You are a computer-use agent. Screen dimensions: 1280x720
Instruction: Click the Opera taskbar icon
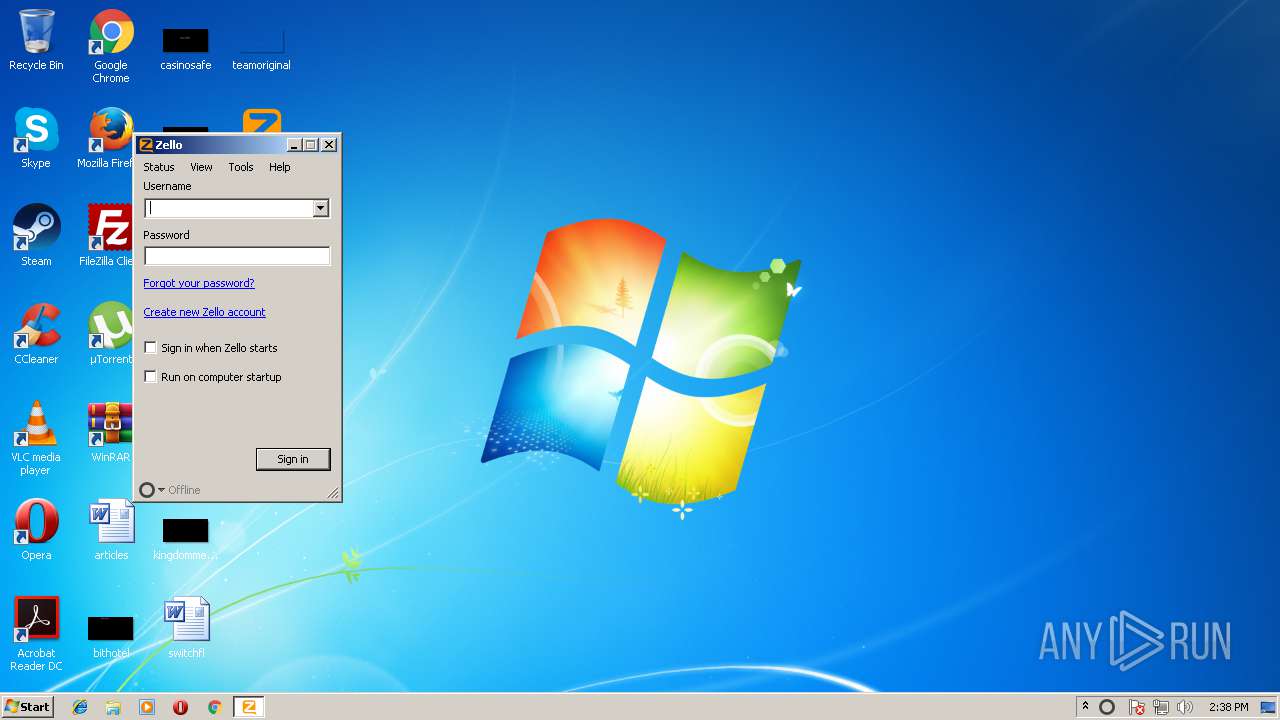click(x=180, y=707)
